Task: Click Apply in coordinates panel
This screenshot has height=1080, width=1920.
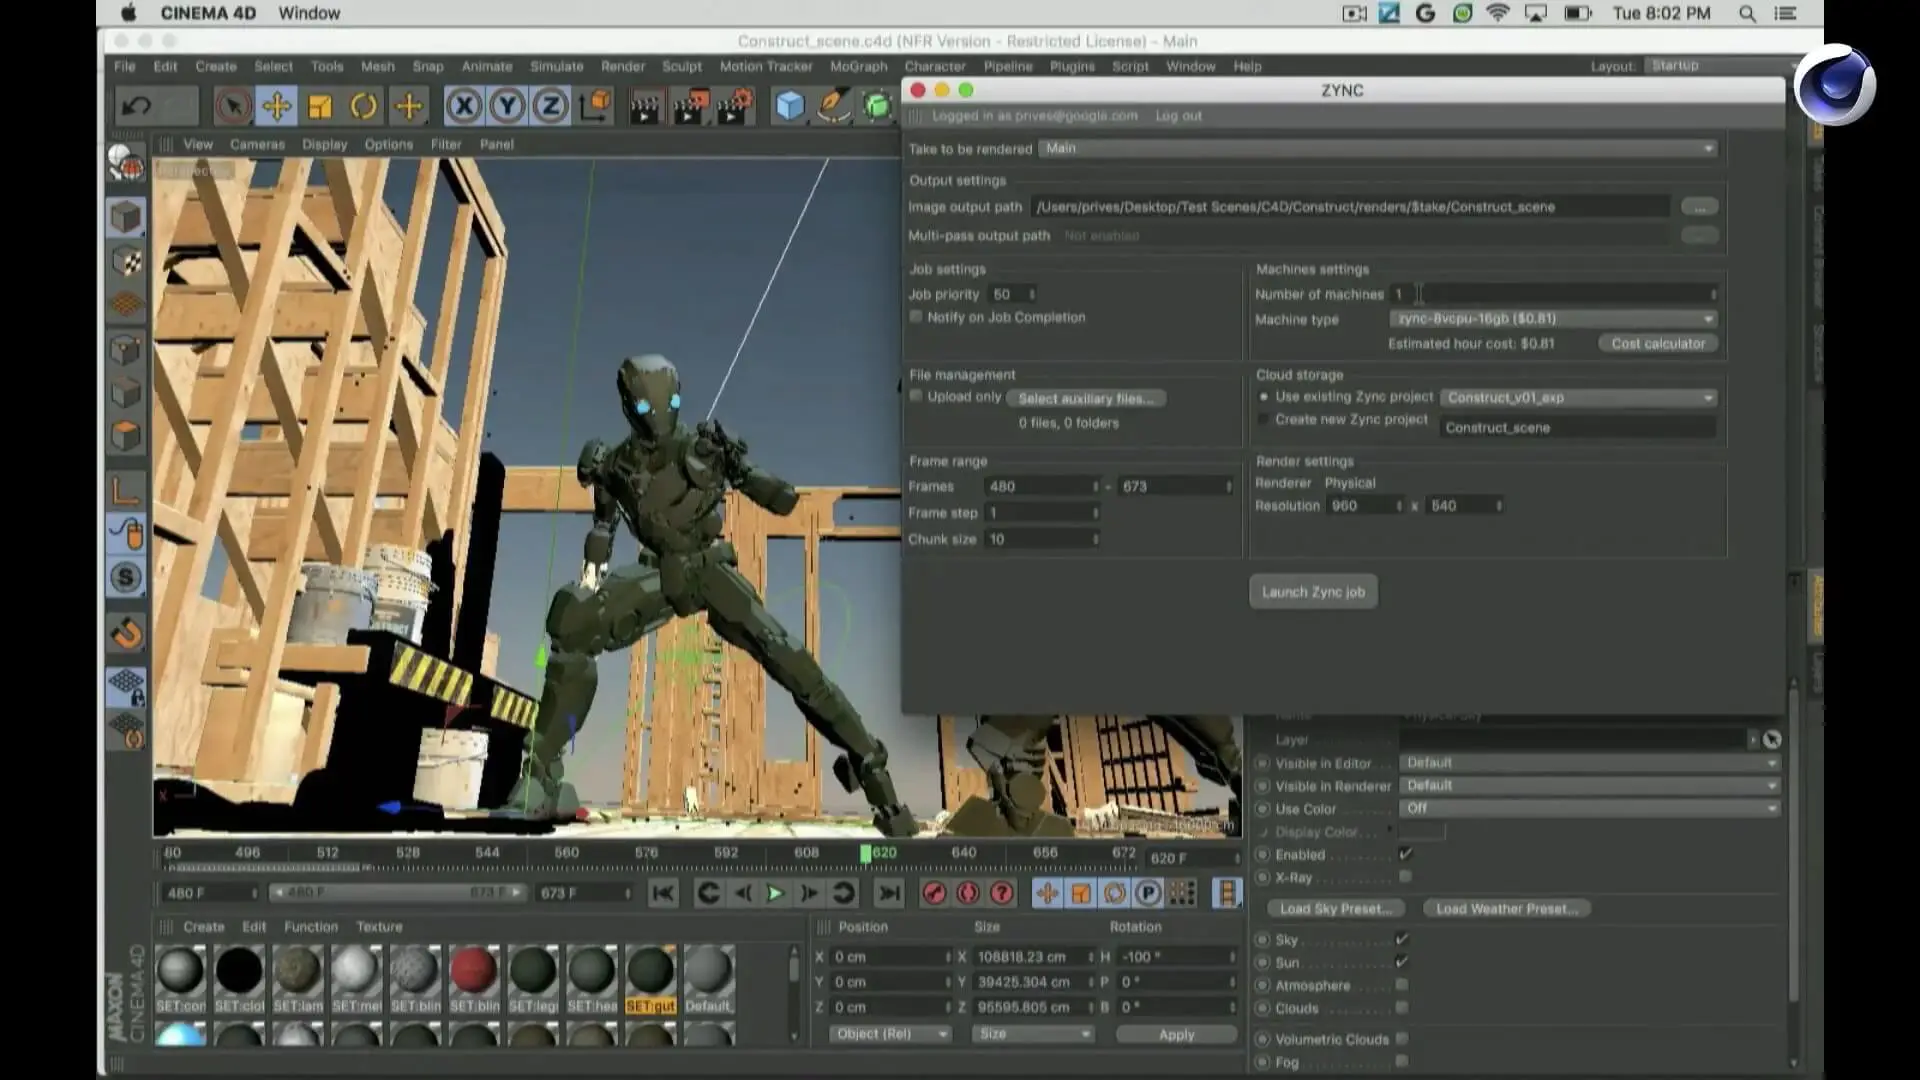Action: [x=1176, y=1034]
